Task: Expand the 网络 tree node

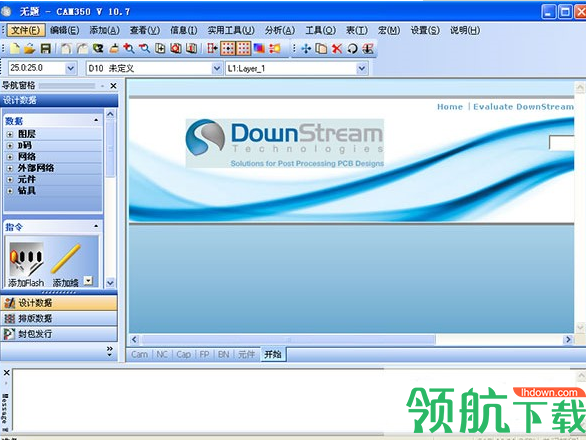Action: pyautogui.click(x=10, y=157)
